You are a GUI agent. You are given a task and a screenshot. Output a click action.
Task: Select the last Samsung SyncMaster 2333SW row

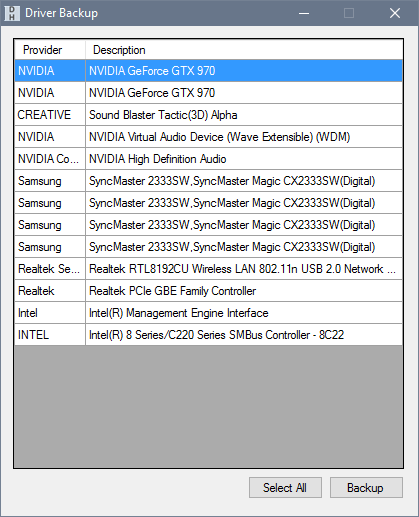tap(209, 247)
